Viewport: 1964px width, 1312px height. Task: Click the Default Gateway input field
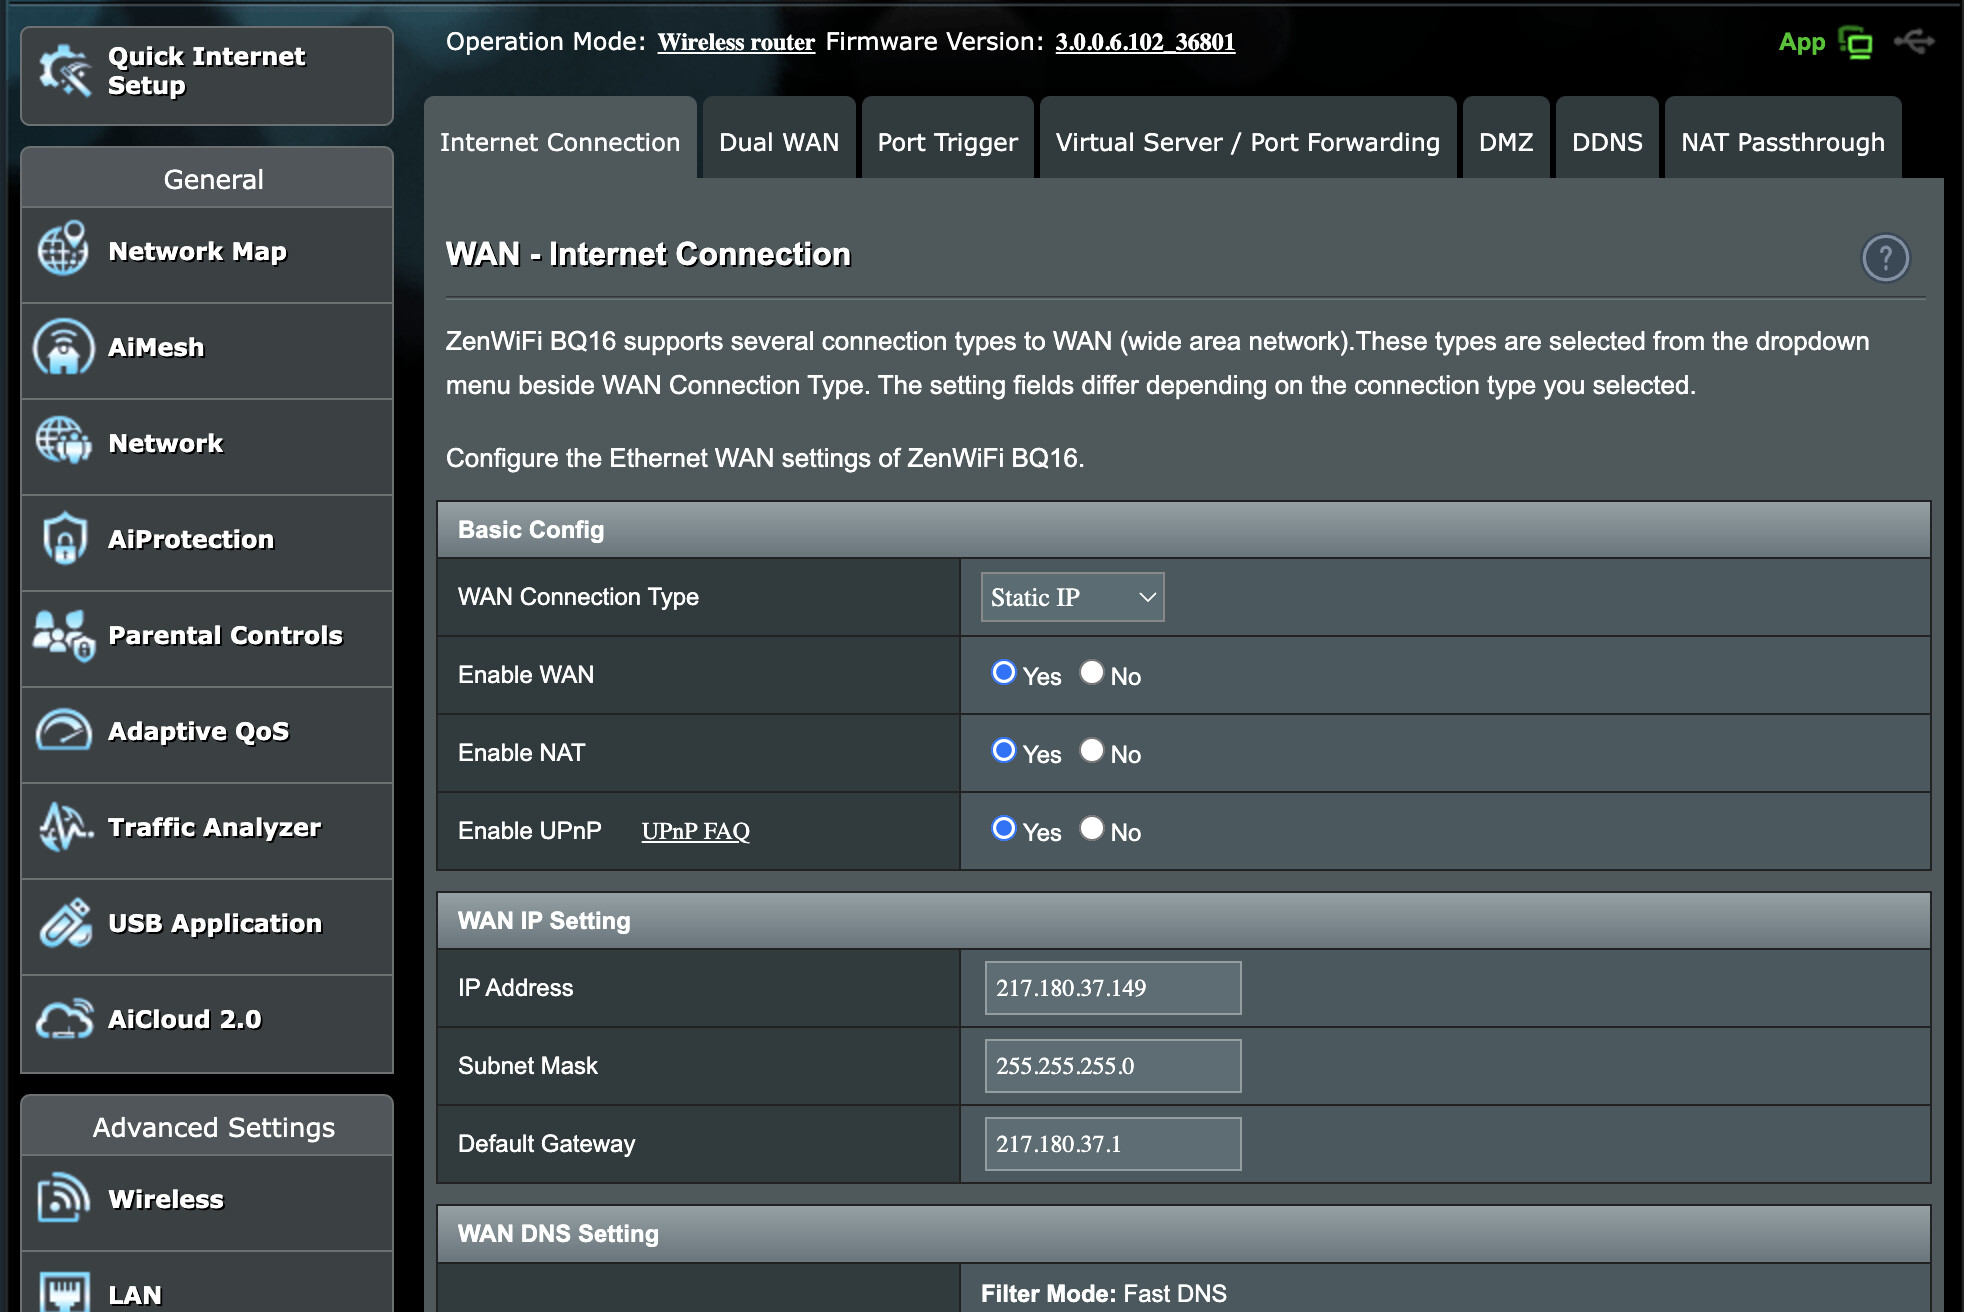pos(1113,1144)
